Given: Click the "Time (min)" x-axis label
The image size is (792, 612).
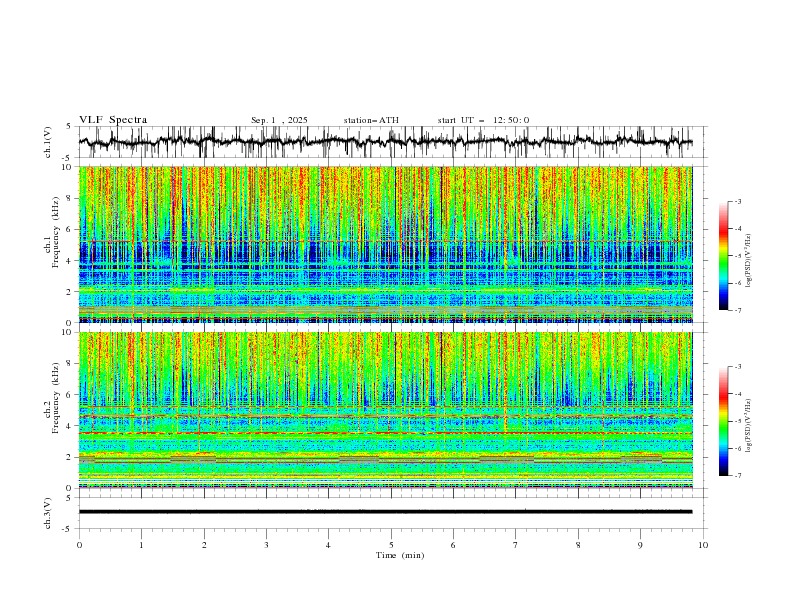Looking at the screenshot, I should point(400,555).
